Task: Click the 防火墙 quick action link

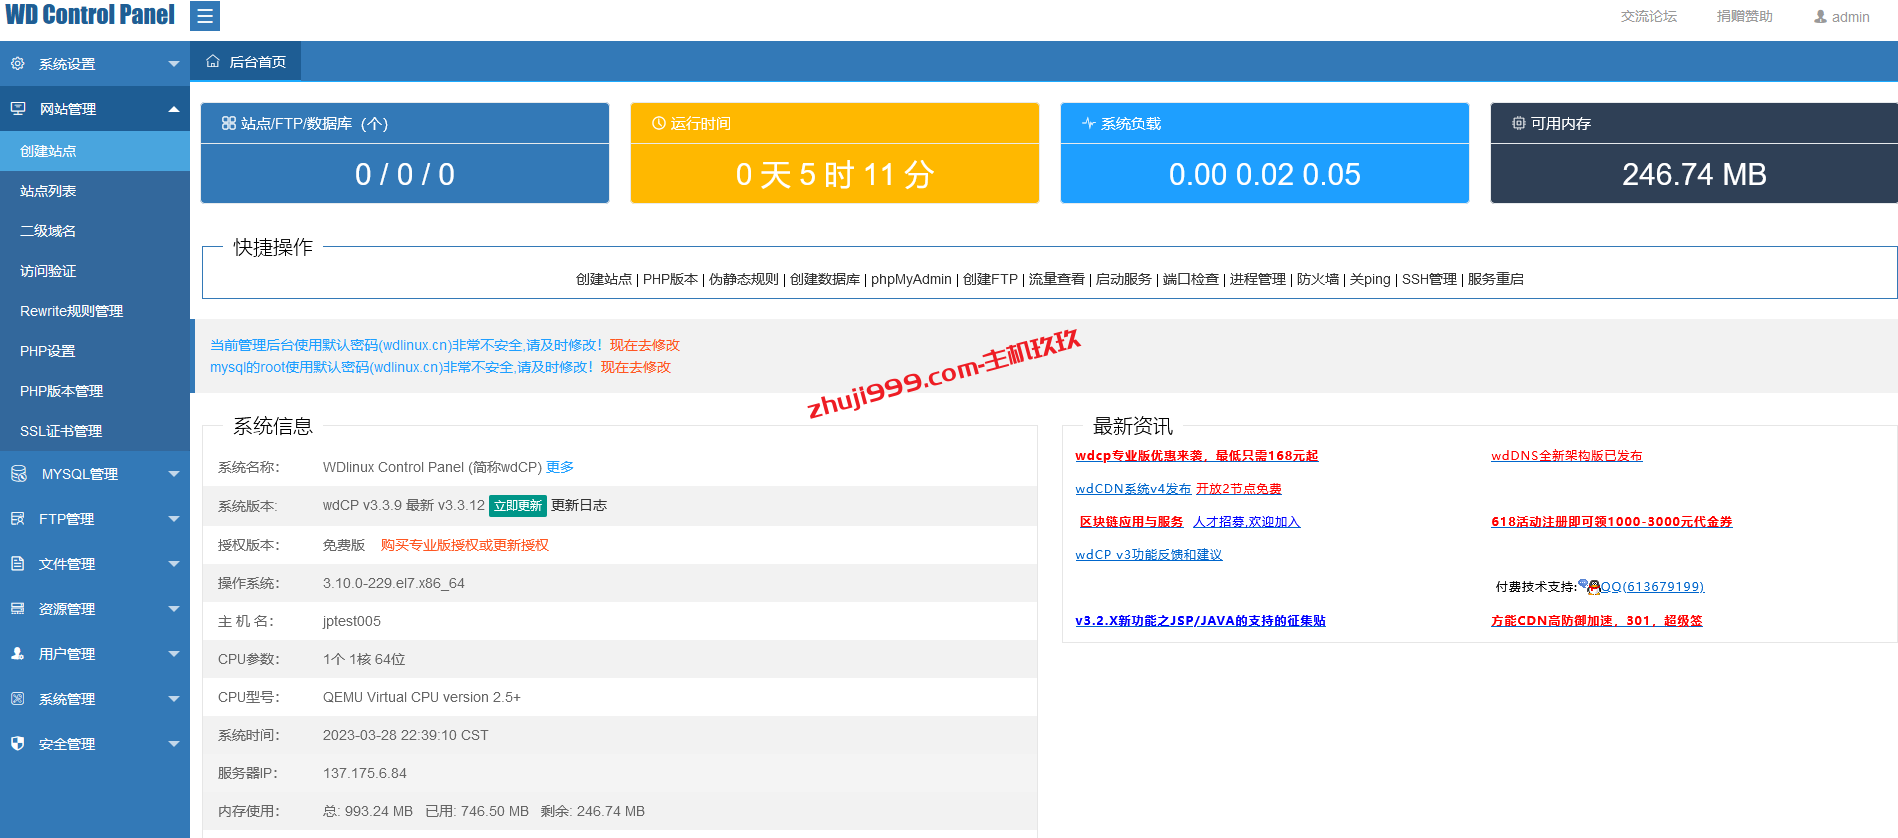Action: tap(1318, 279)
